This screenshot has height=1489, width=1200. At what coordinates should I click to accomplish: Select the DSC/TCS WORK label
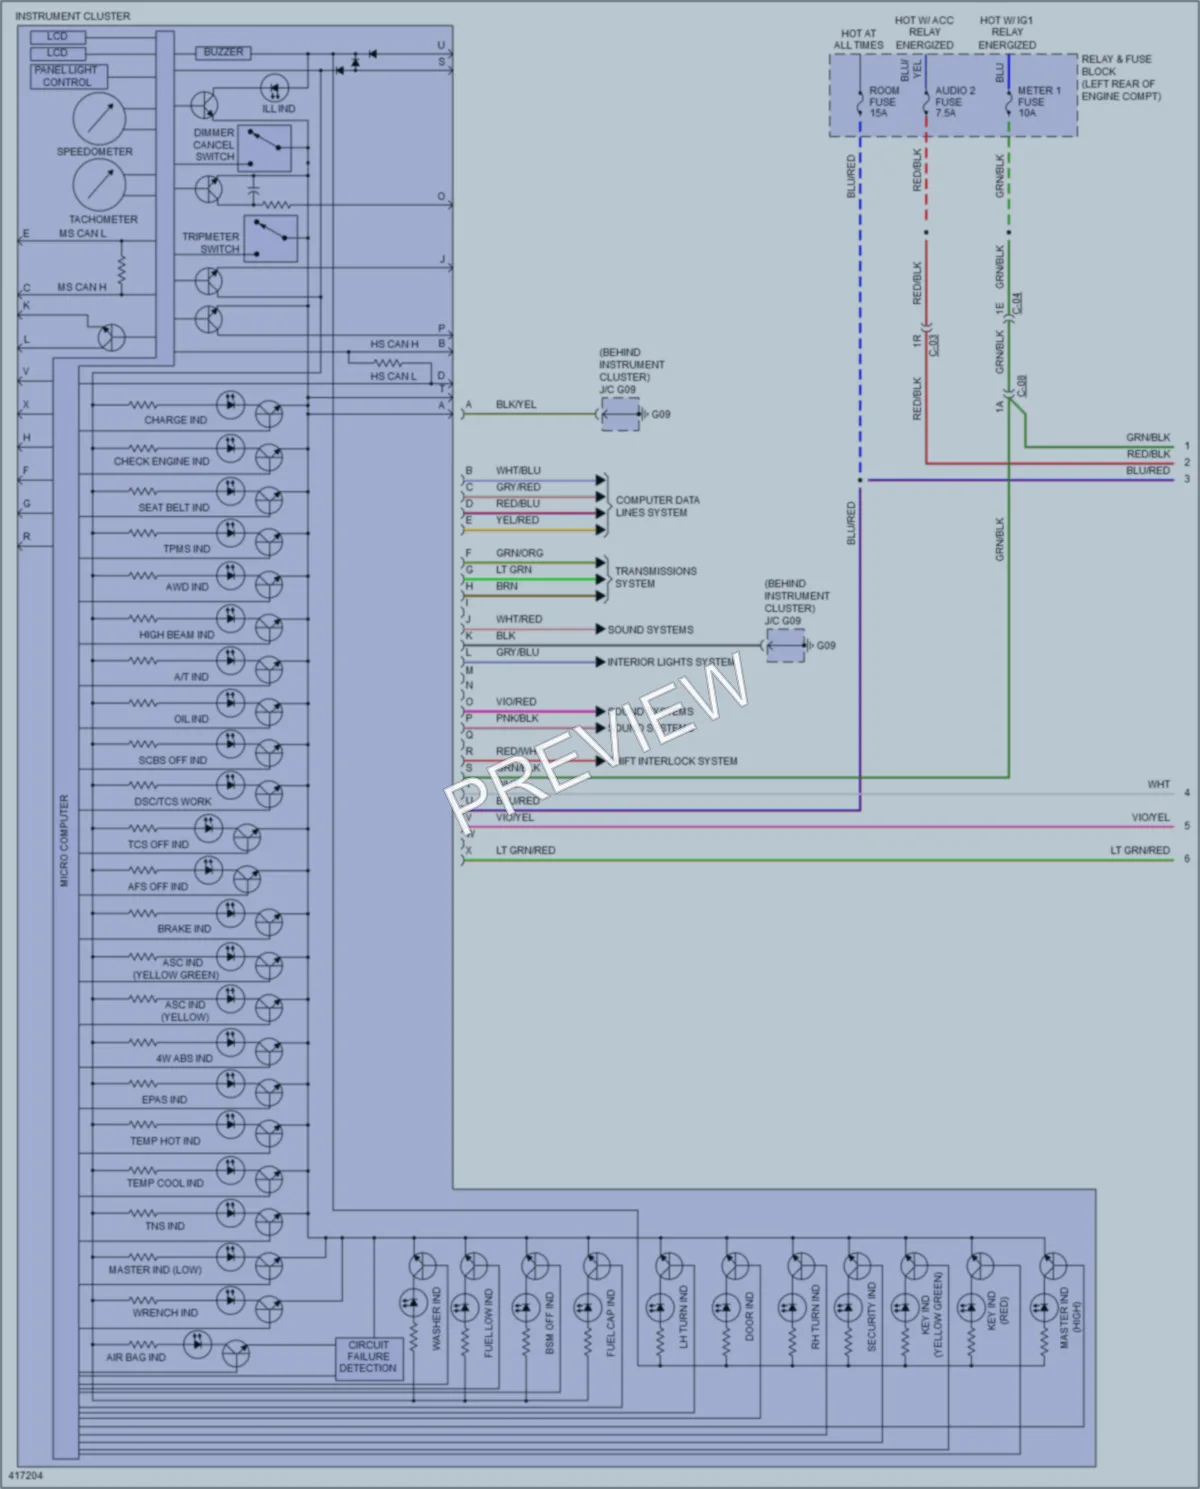pyautogui.click(x=173, y=802)
